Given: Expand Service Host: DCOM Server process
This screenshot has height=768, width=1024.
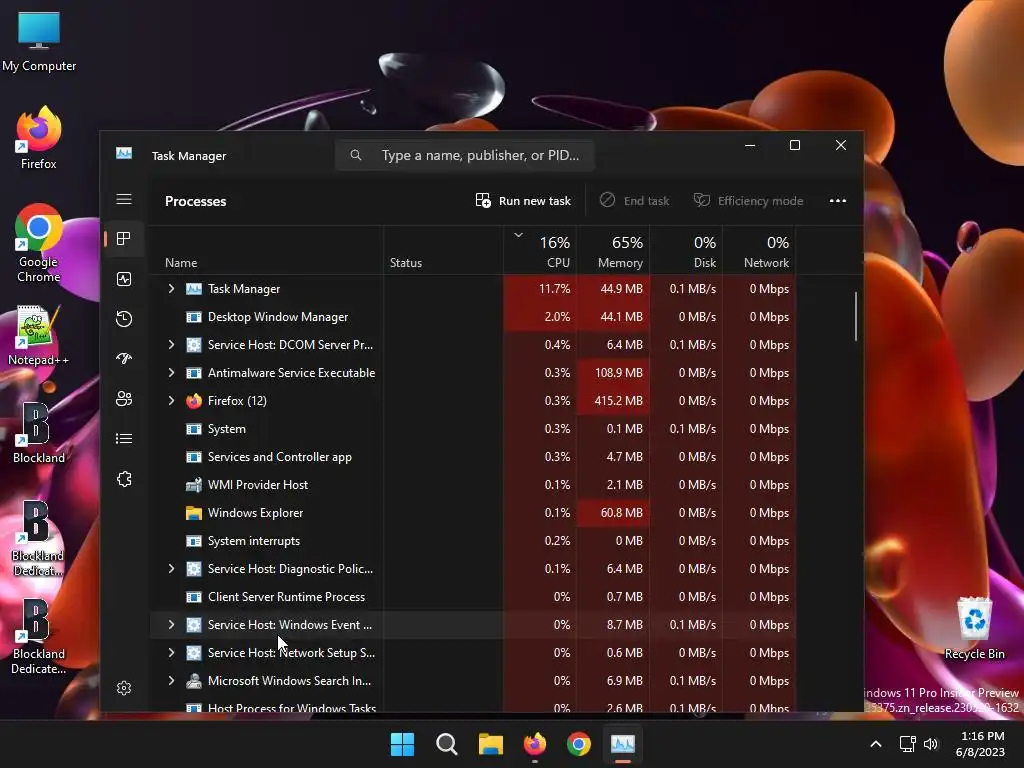Looking at the screenshot, I should click(x=171, y=344).
